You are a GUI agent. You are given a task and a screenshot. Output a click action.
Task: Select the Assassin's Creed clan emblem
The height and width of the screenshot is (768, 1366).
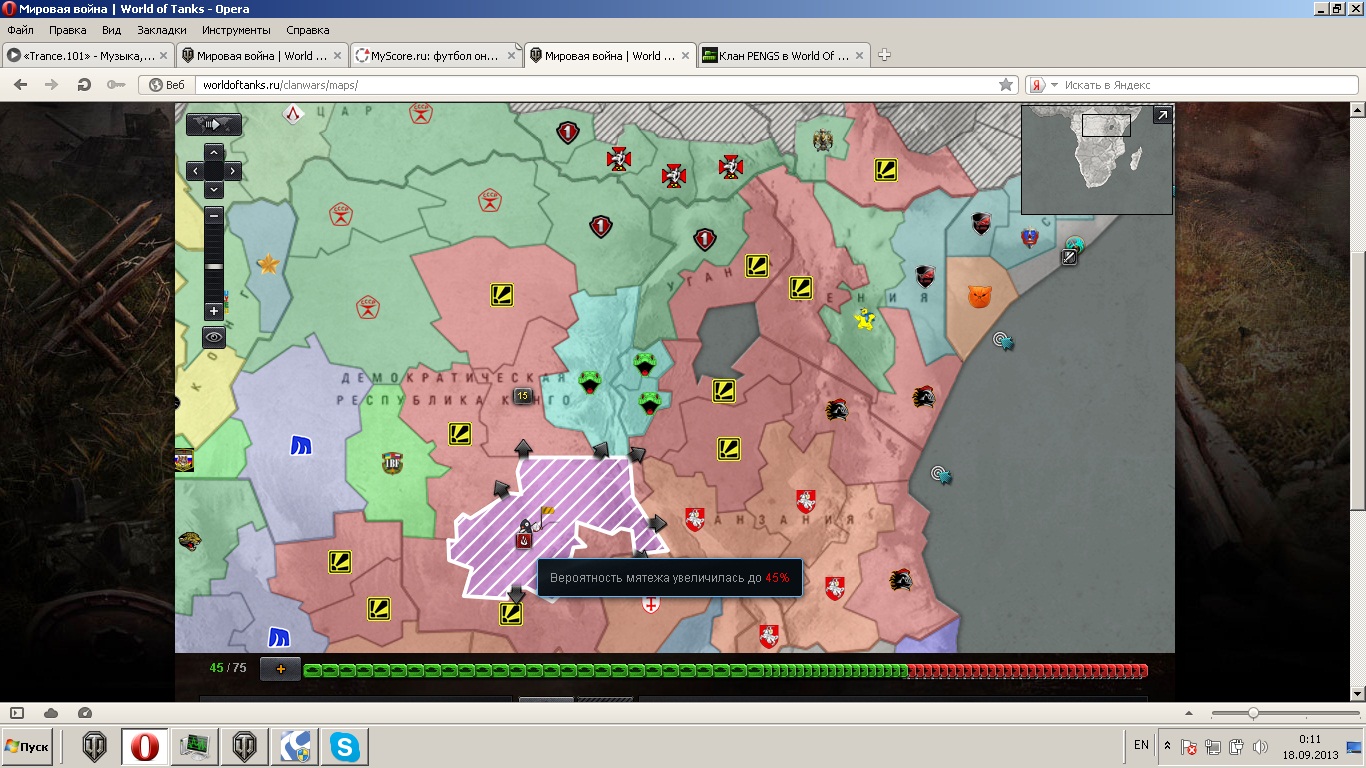point(295,113)
